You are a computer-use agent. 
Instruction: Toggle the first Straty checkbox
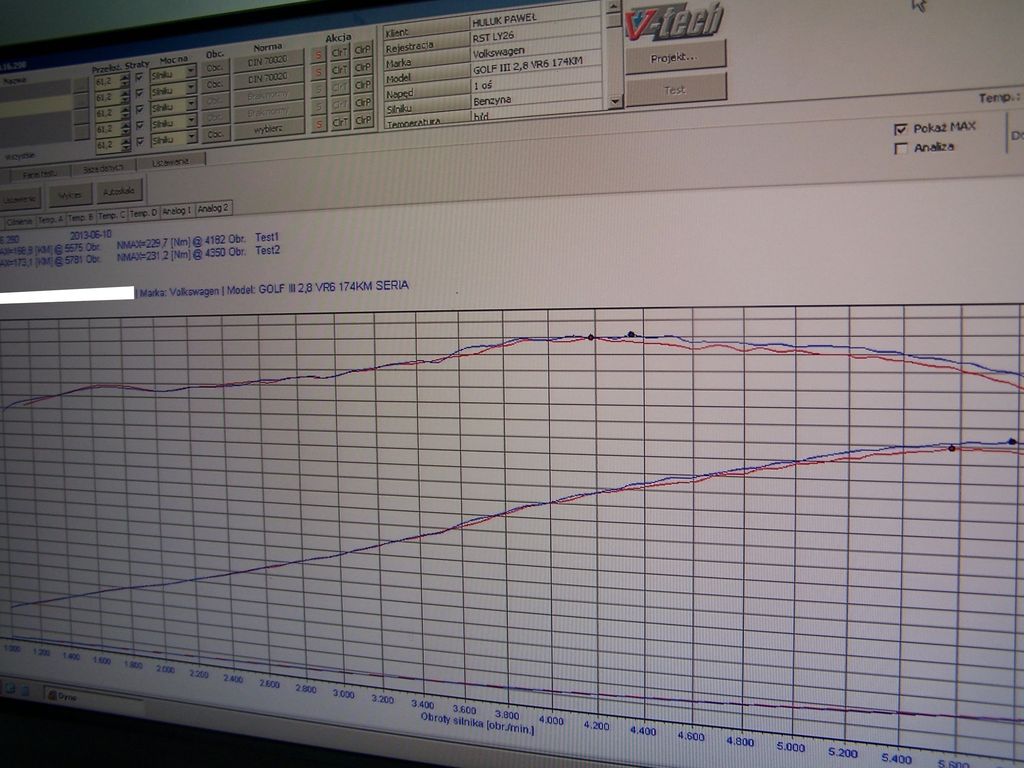[x=139, y=76]
